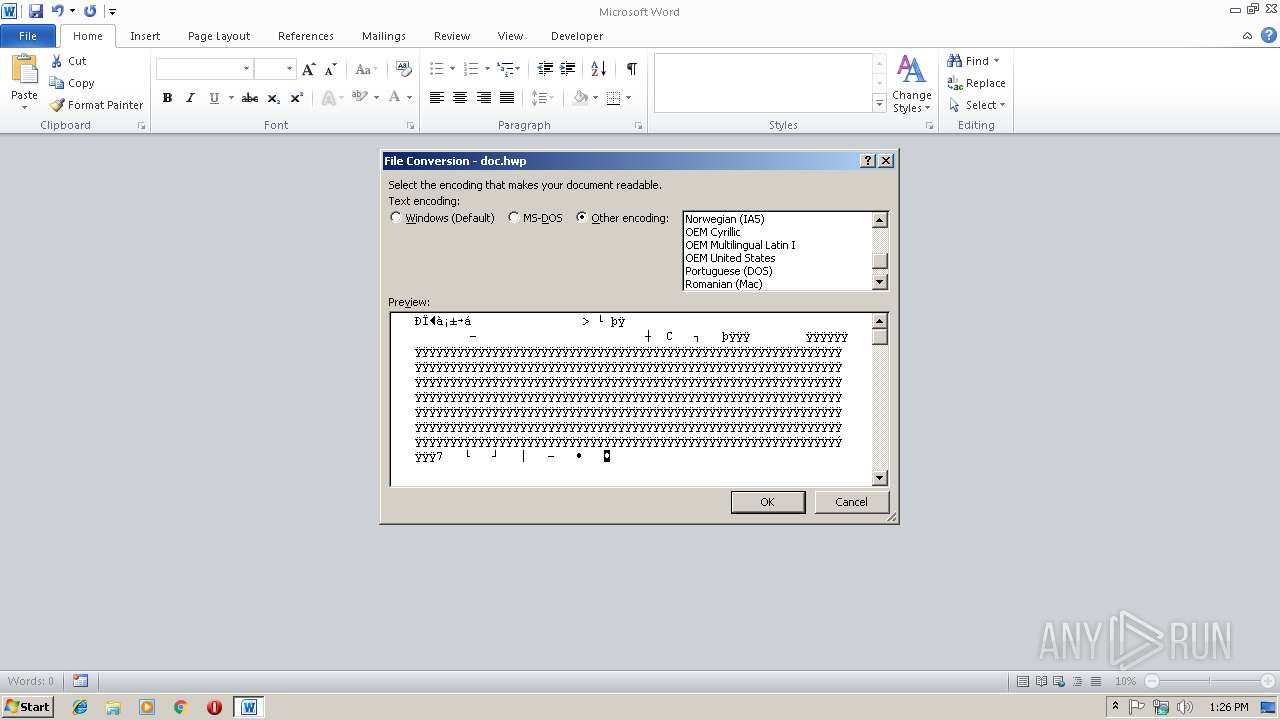Screen dimensions: 1280x720
Task: Open the File tab
Action: point(28,36)
